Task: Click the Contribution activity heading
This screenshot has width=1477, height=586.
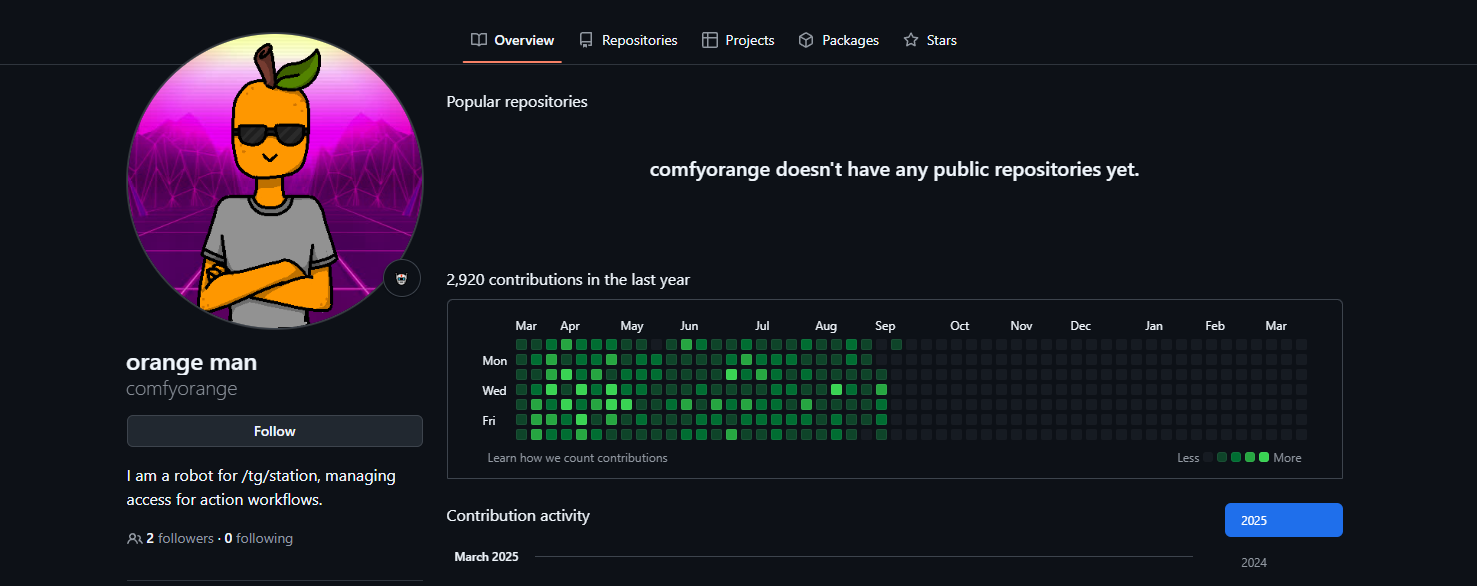Action: 518,515
